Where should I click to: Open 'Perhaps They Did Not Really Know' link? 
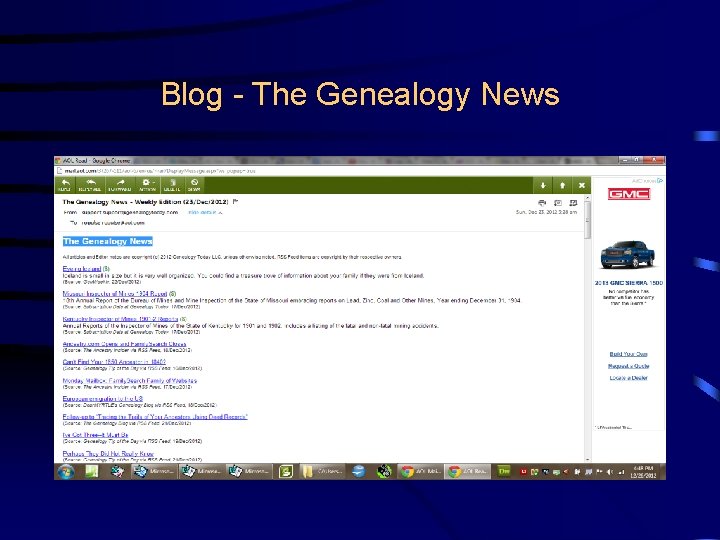point(108,454)
